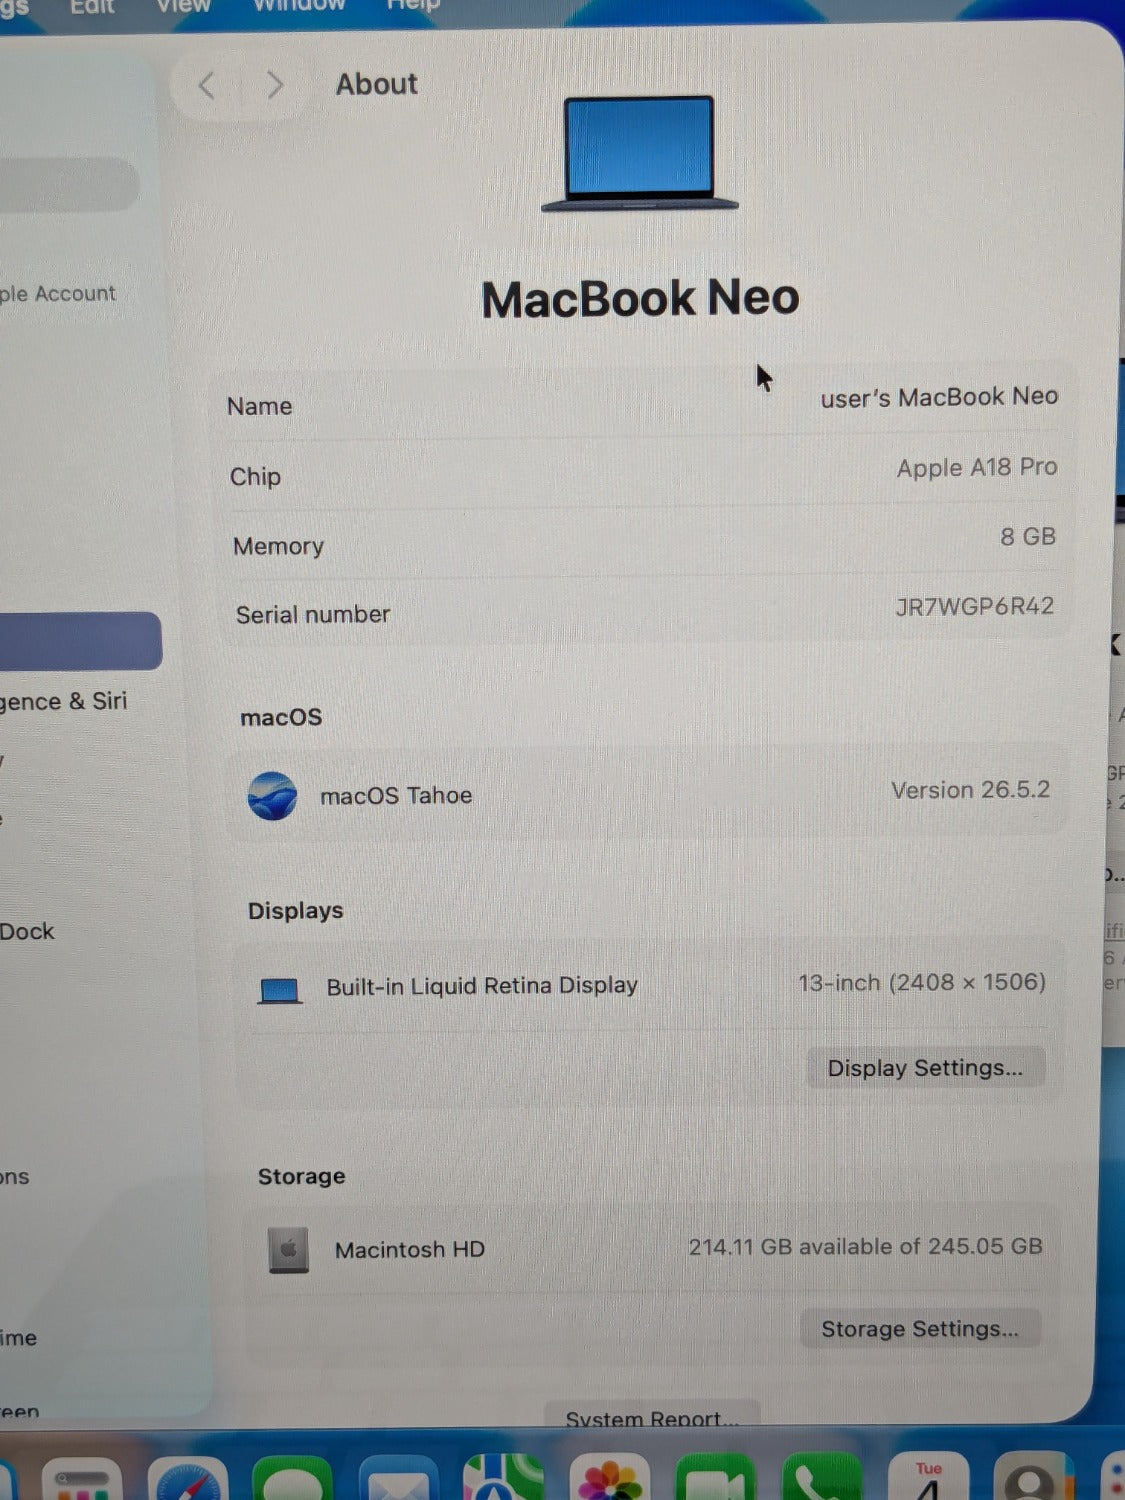This screenshot has height=1500, width=1125.
Task: Click the Apple A18 Pro chip value
Action: [977, 468]
